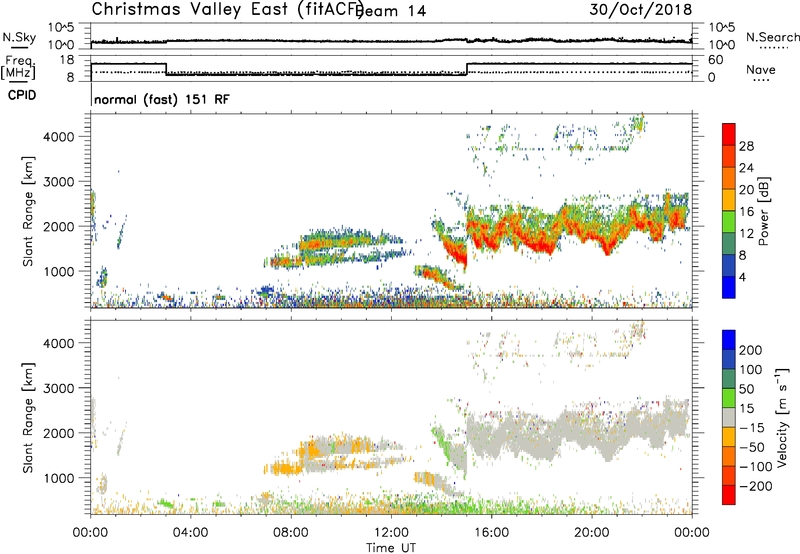Click the '10^5' tick on left noise axis
The height and width of the screenshot is (554, 800).
61,27
